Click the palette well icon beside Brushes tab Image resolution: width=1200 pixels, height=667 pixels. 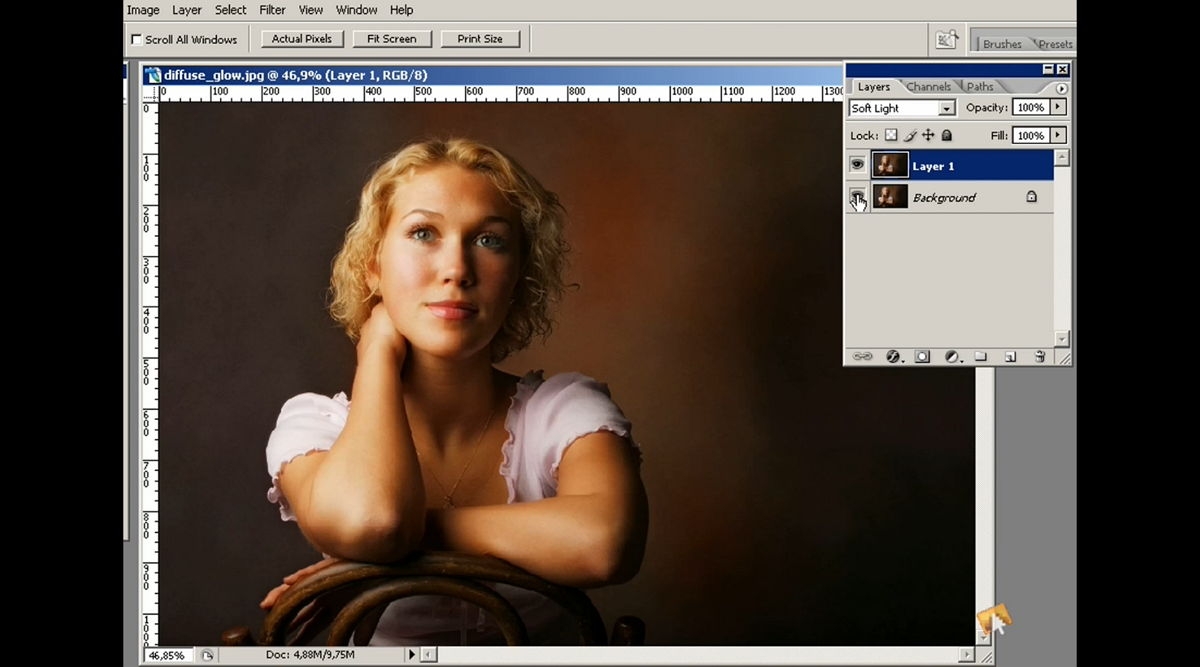click(x=947, y=39)
